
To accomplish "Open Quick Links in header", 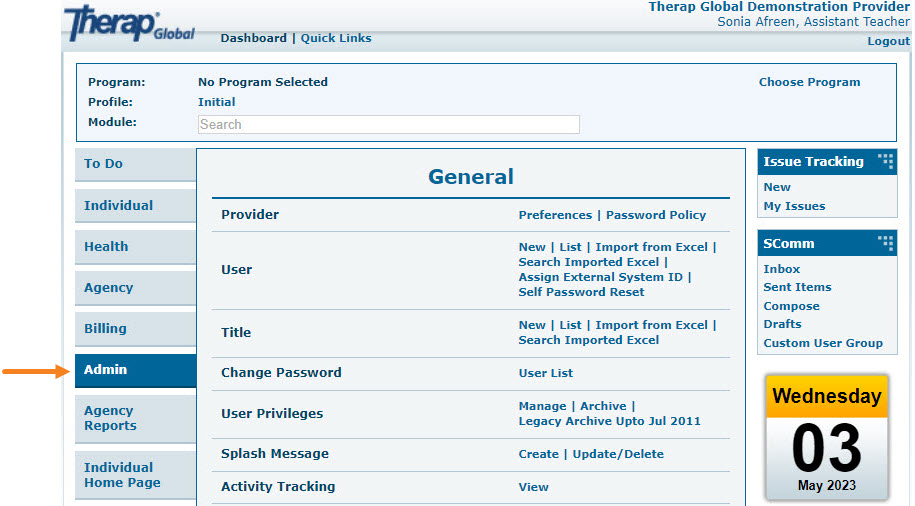I will coord(336,38).
